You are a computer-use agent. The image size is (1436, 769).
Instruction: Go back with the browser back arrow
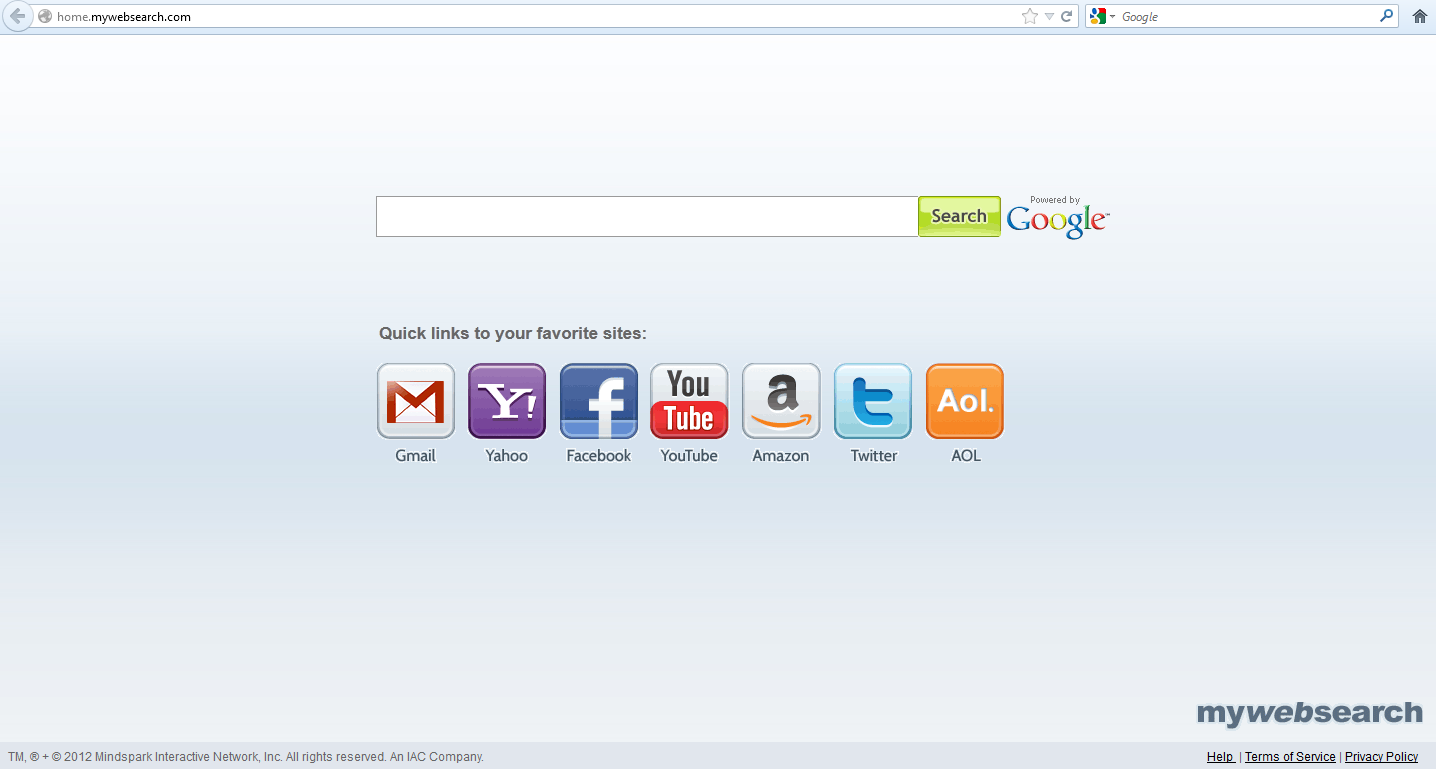pyautogui.click(x=17, y=16)
